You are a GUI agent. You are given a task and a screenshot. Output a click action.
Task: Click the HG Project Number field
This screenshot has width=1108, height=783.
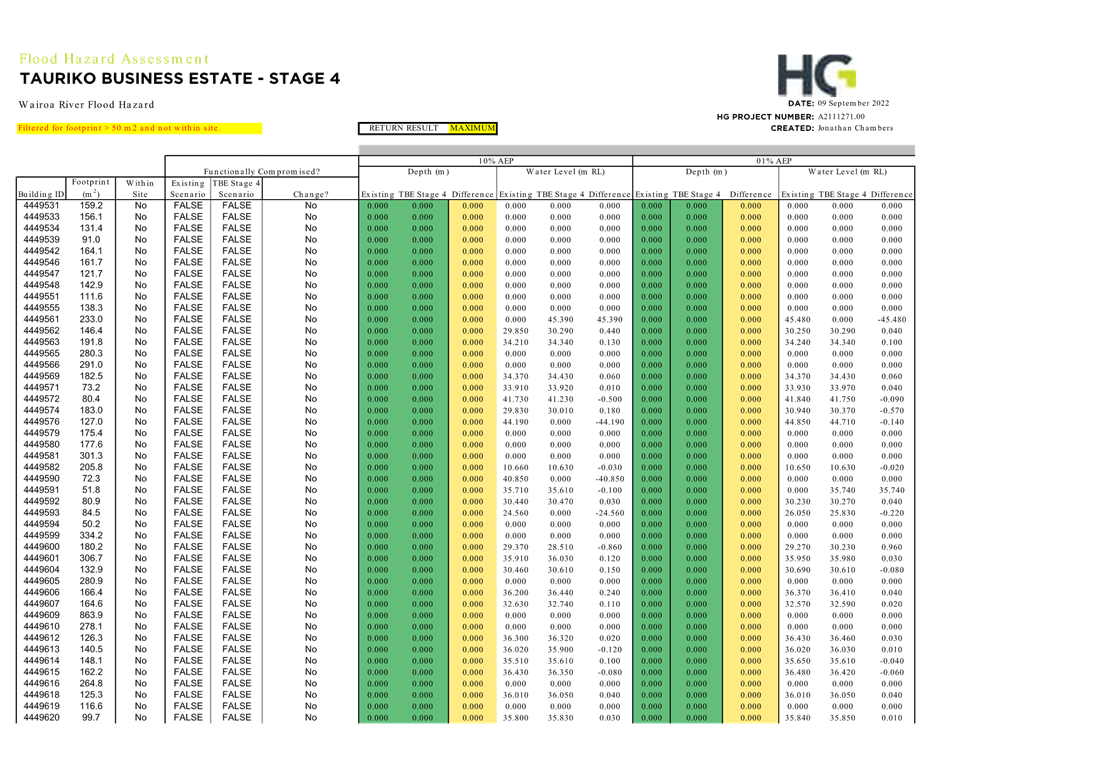pyautogui.click(x=790, y=117)
